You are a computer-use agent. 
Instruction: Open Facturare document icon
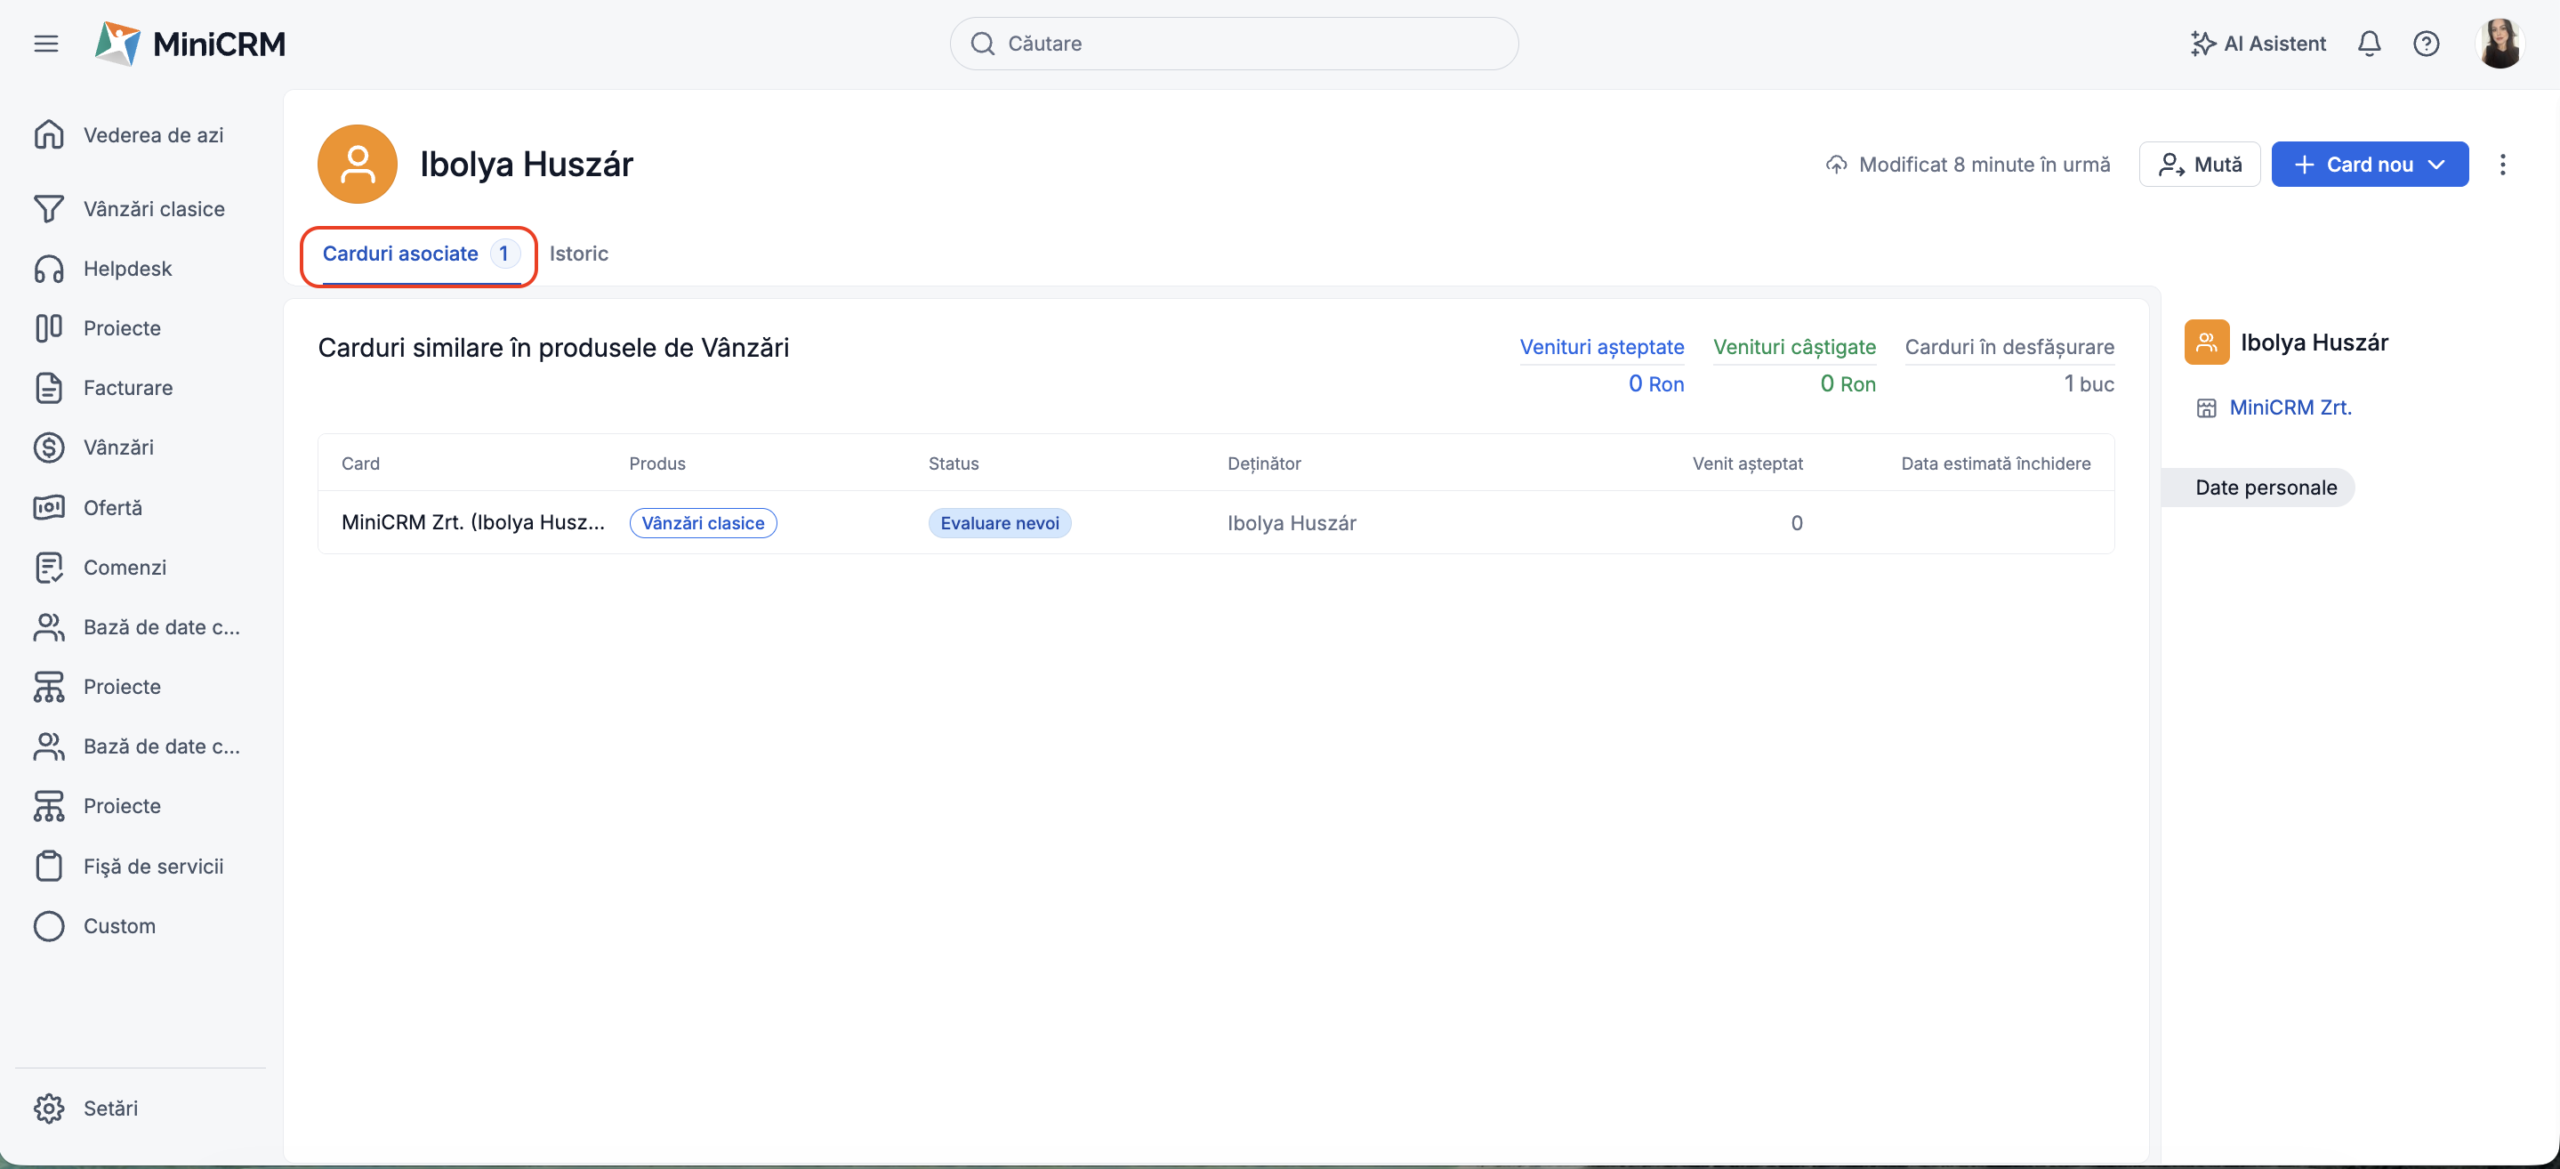tap(49, 388)
